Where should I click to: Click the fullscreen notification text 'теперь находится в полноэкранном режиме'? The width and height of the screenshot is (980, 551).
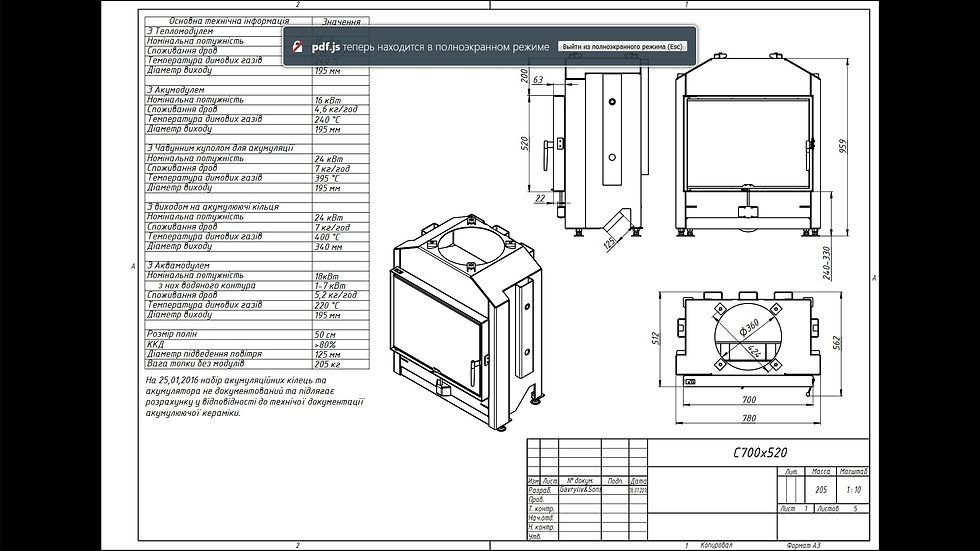pos(446,47)
